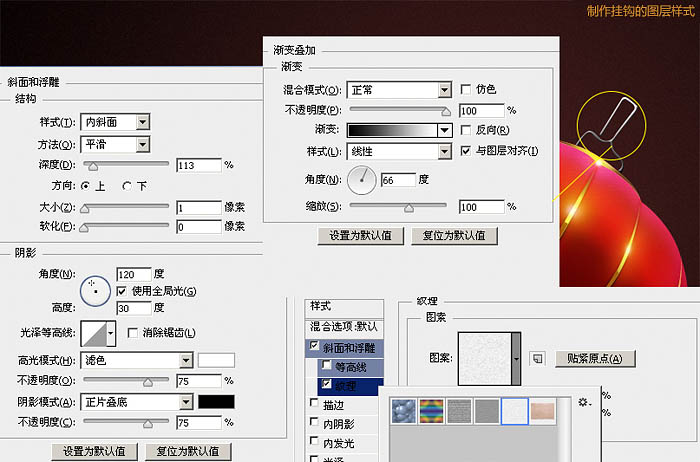Click the 贴紧原点 button
This screenshot has width=700, height=462.
(595, 358)
